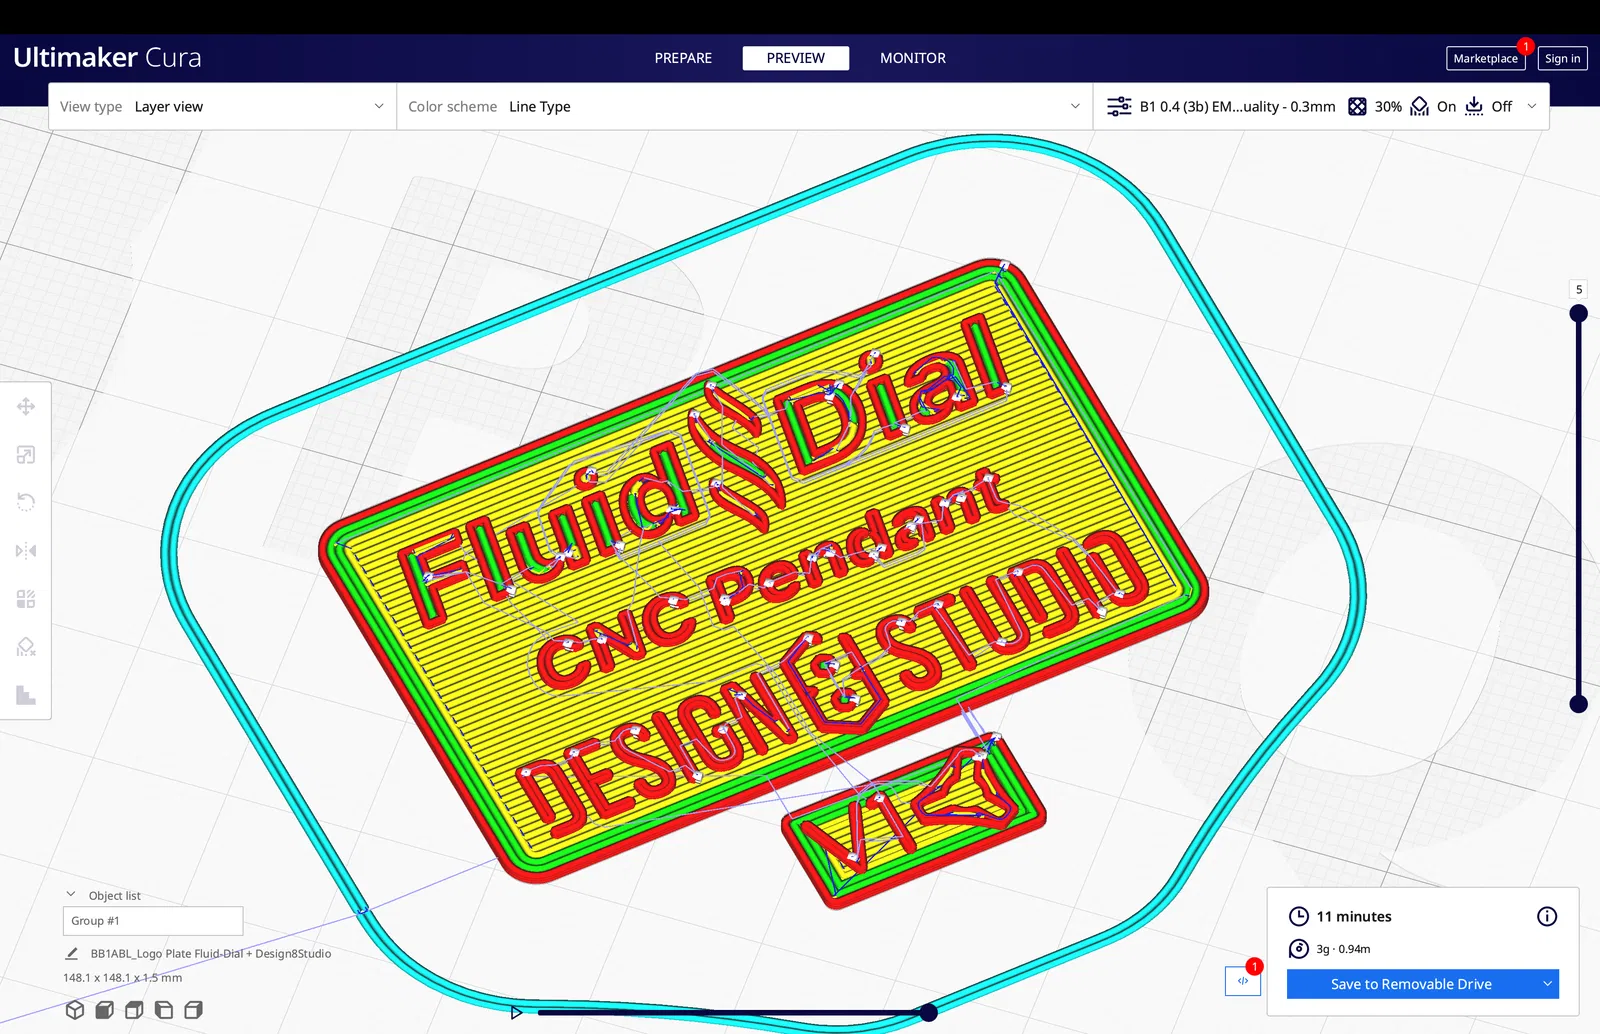Click the bottom layer slider handle
Screen dimensions: 1600x1034
point(1579,704)
